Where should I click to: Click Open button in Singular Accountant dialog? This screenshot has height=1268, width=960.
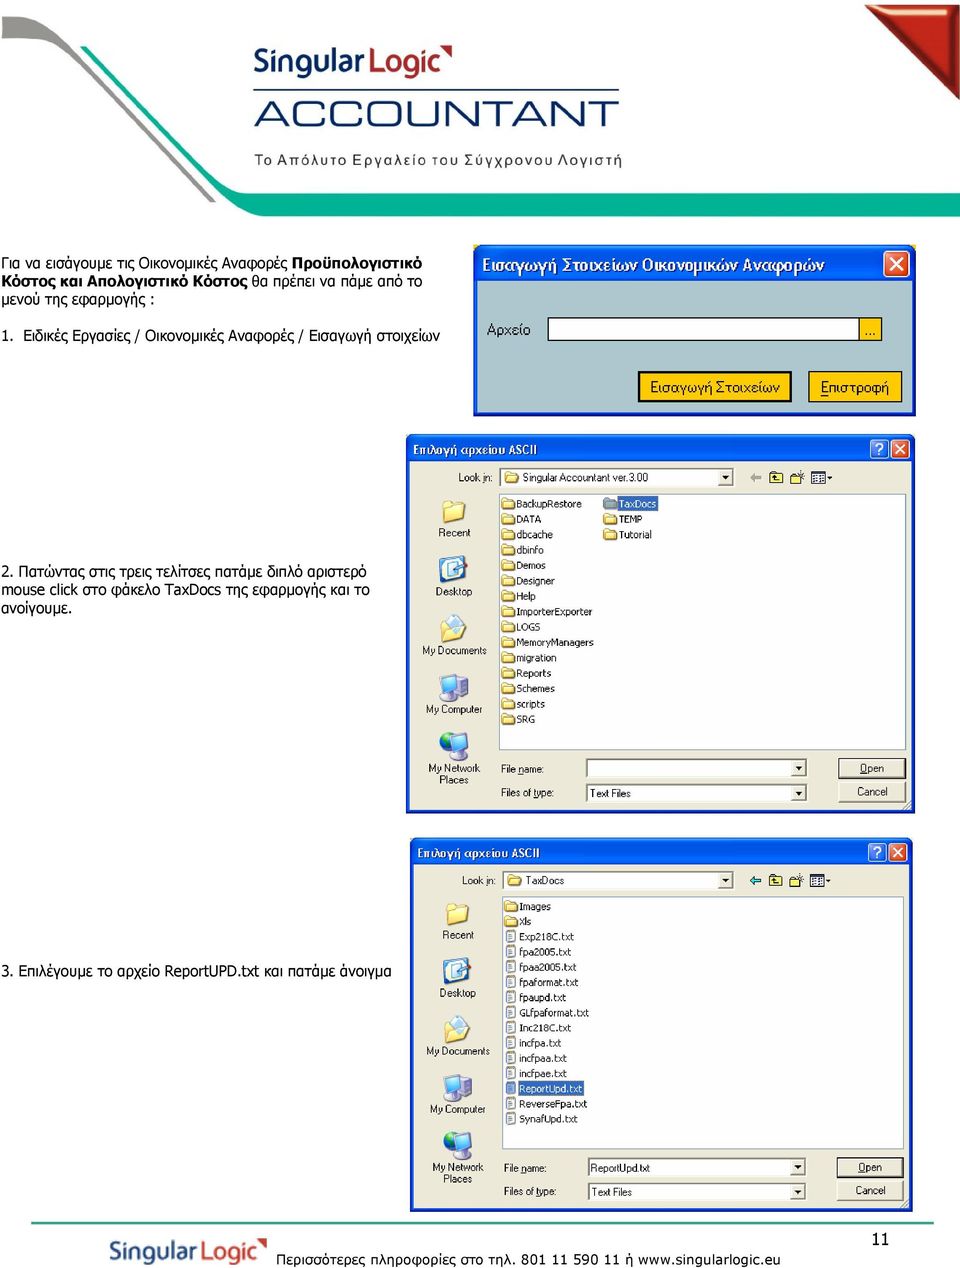click(x=872, y=768)
